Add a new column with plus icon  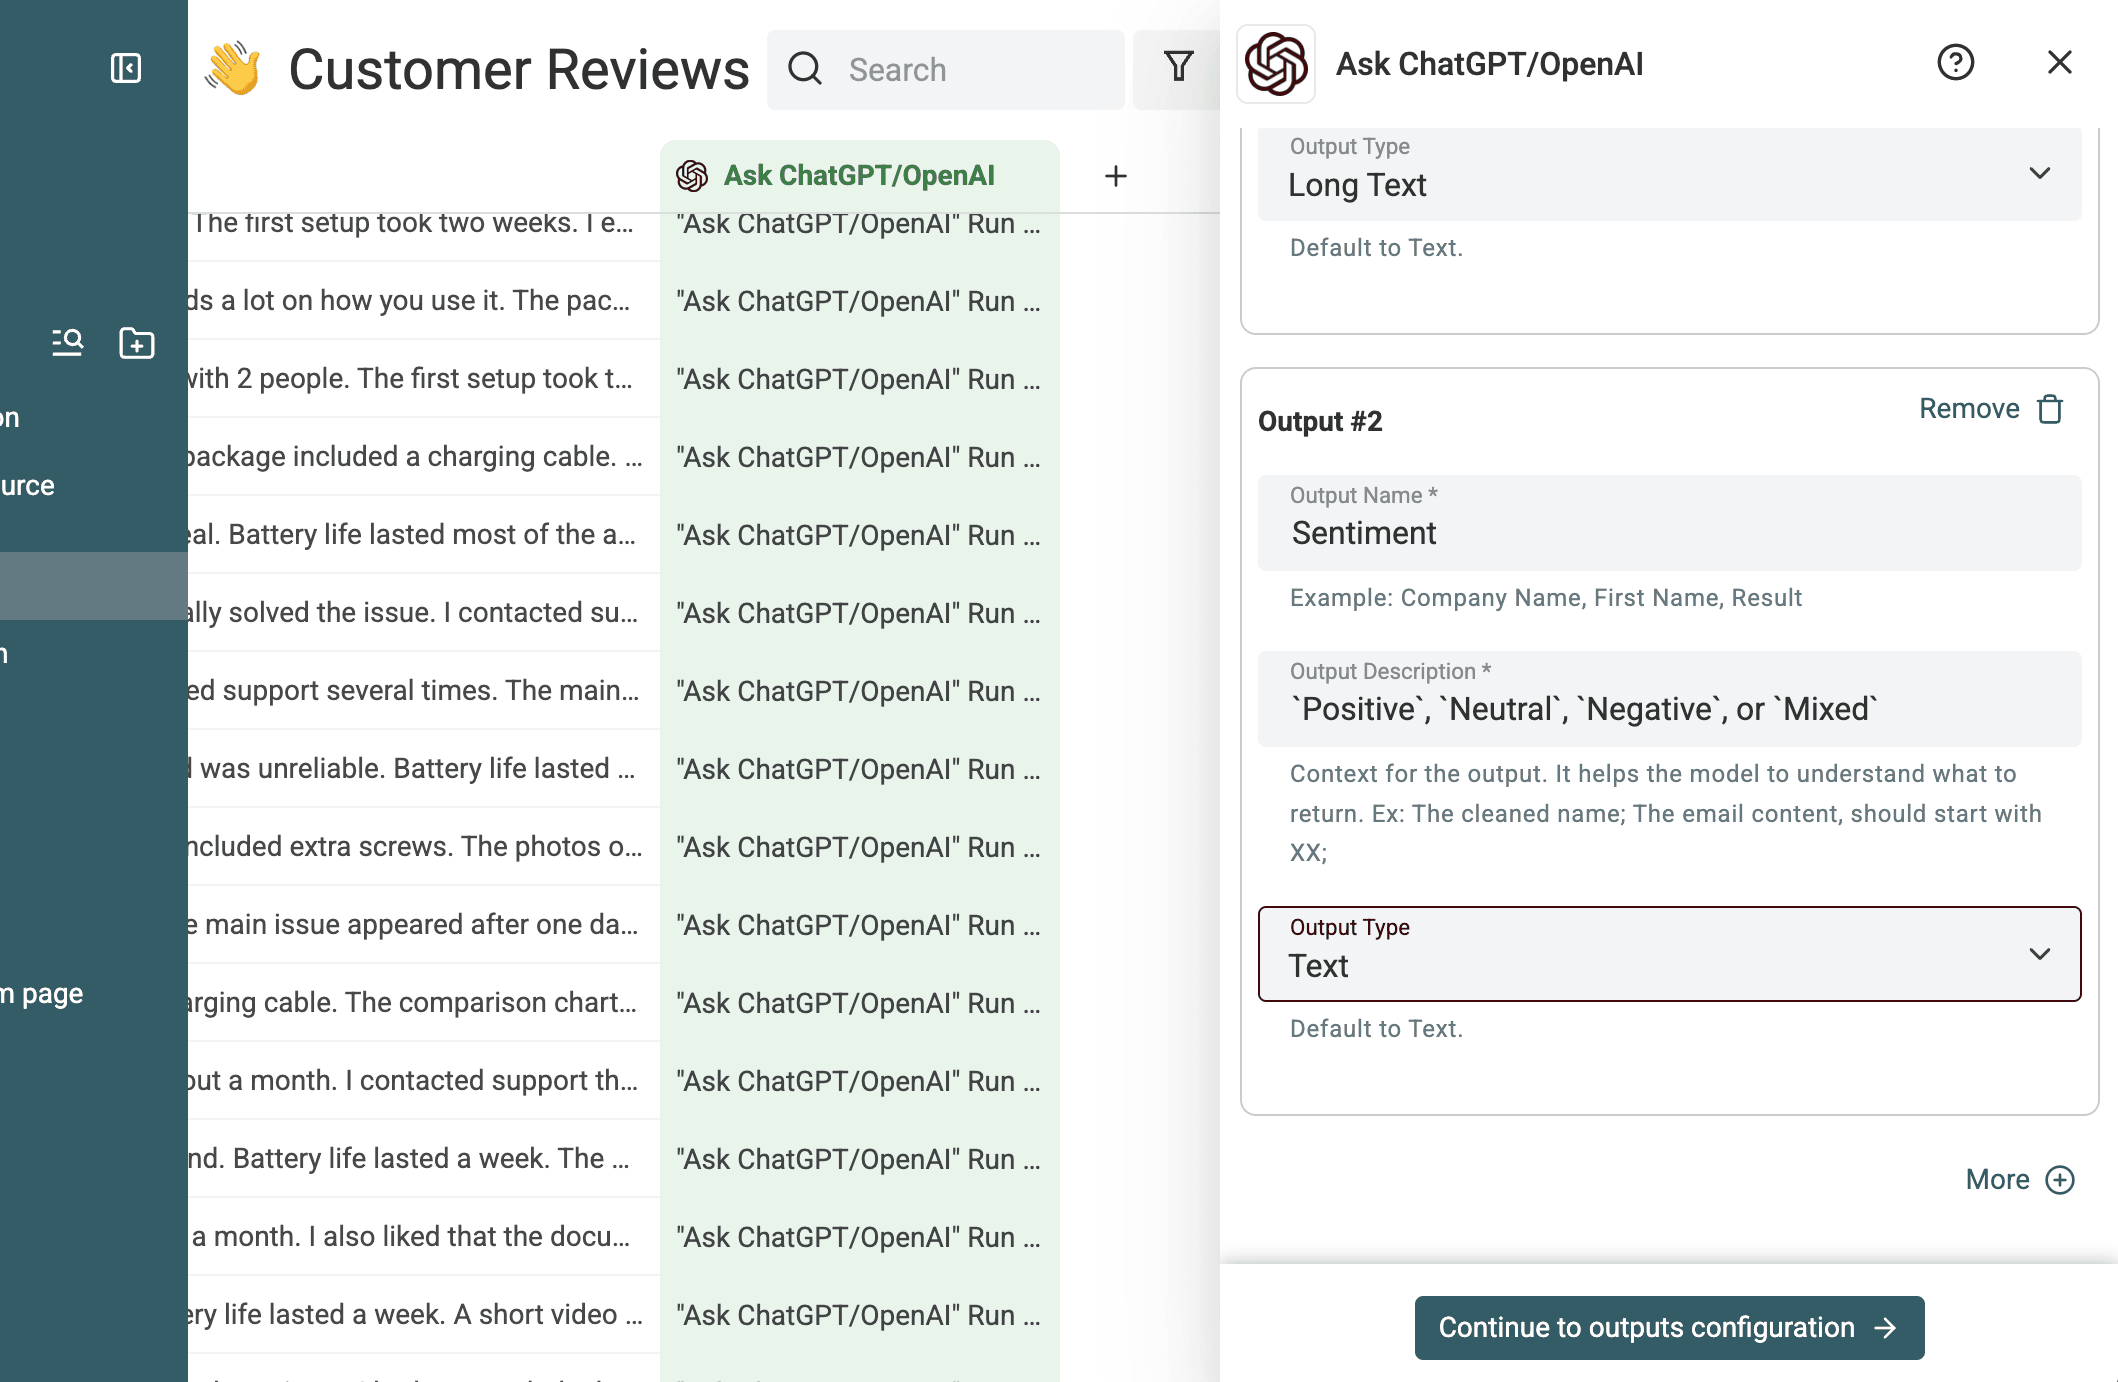[1116, 176]
